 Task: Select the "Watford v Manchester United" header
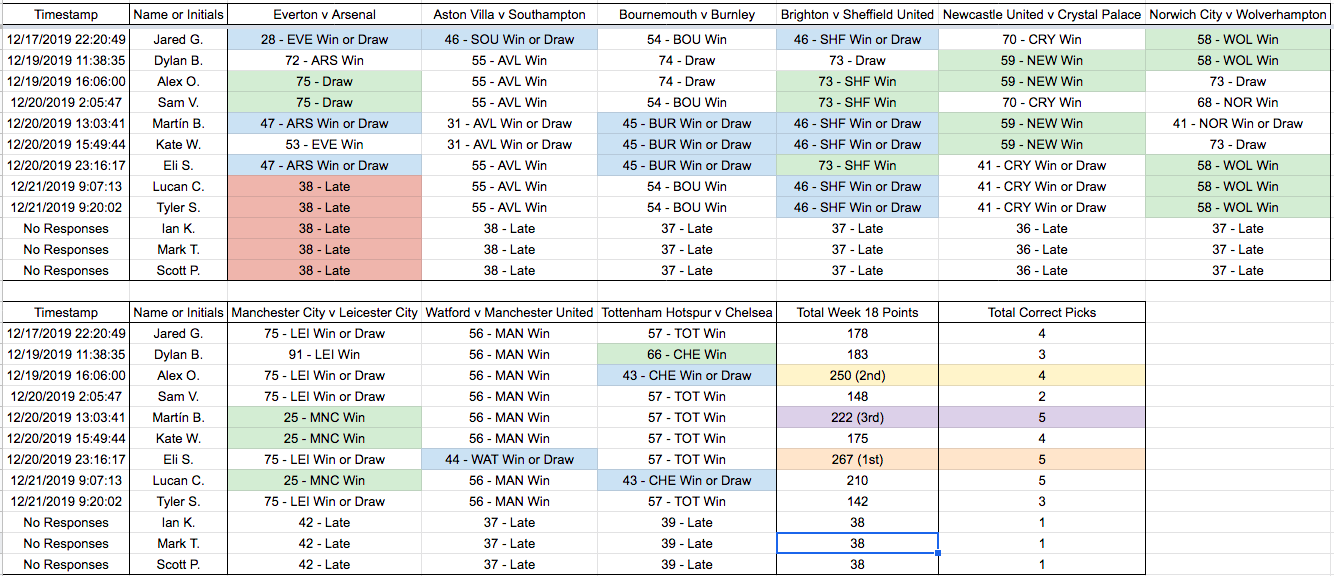509,312
